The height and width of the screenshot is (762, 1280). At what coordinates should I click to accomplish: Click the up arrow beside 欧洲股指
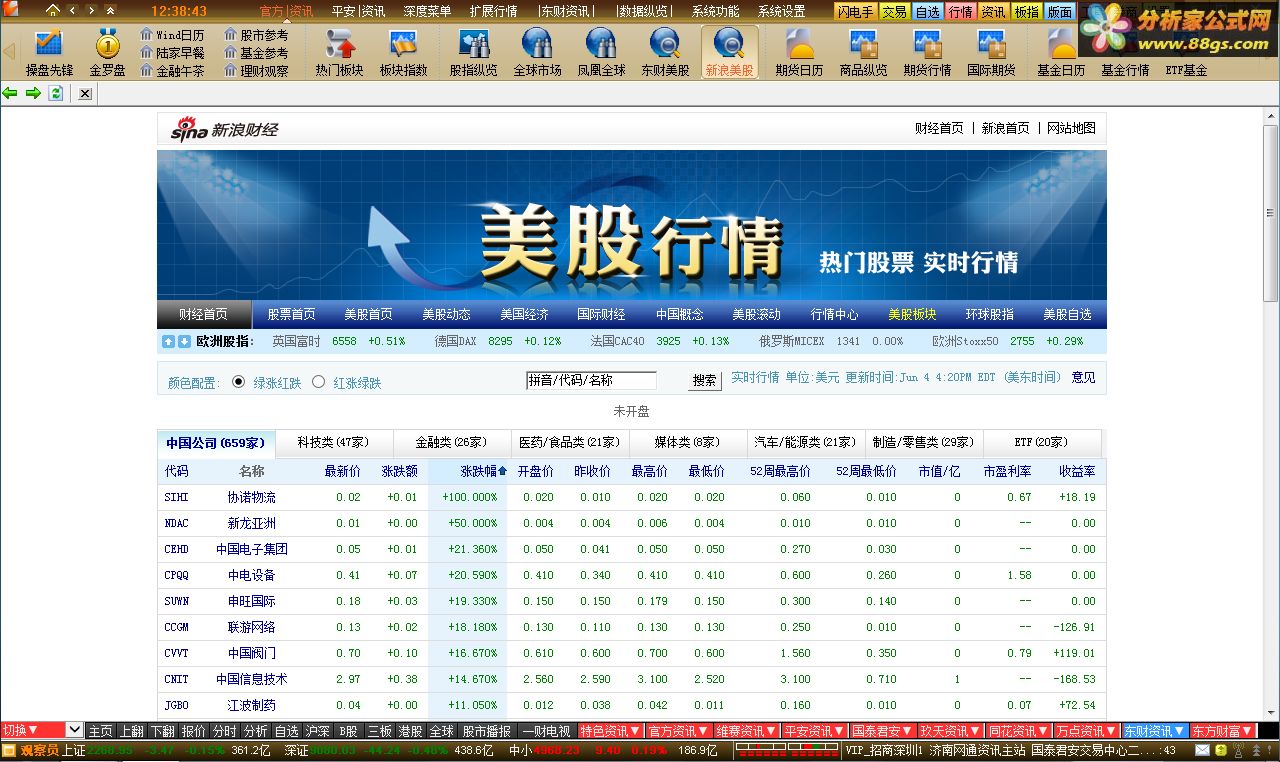tap(168, 342)
